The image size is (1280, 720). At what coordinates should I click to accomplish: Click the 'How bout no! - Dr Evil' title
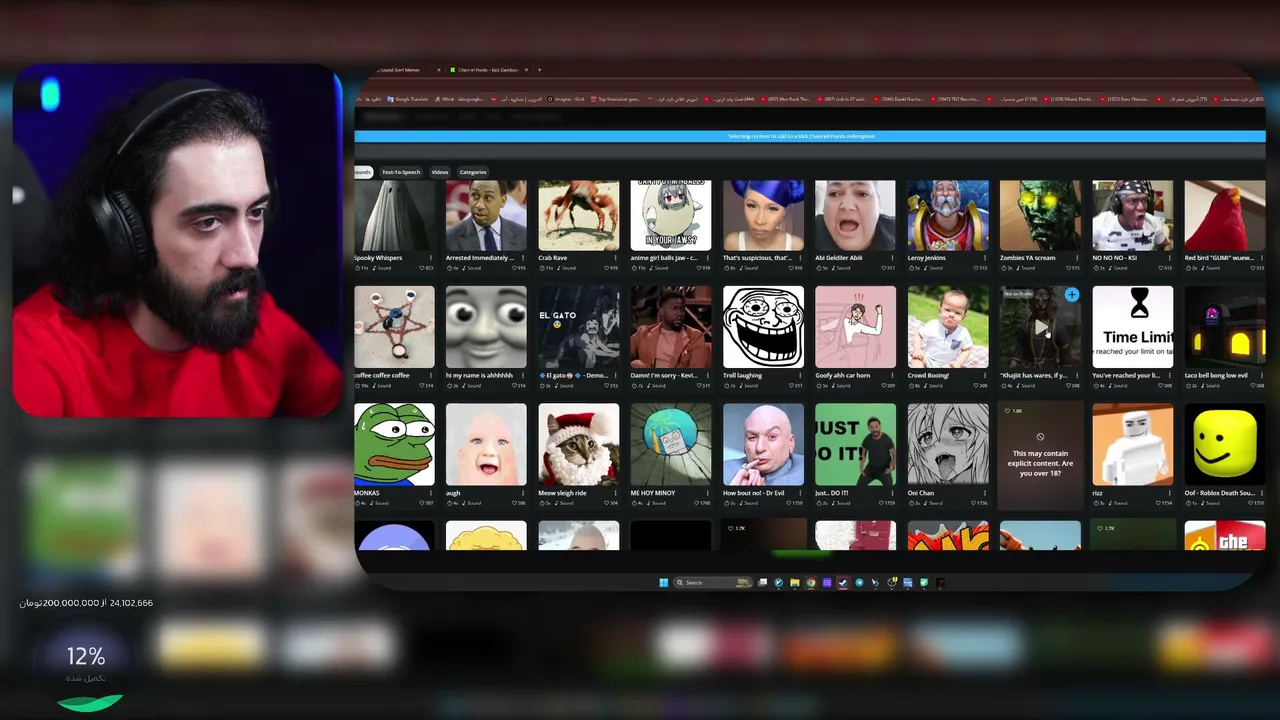[756, 493]
